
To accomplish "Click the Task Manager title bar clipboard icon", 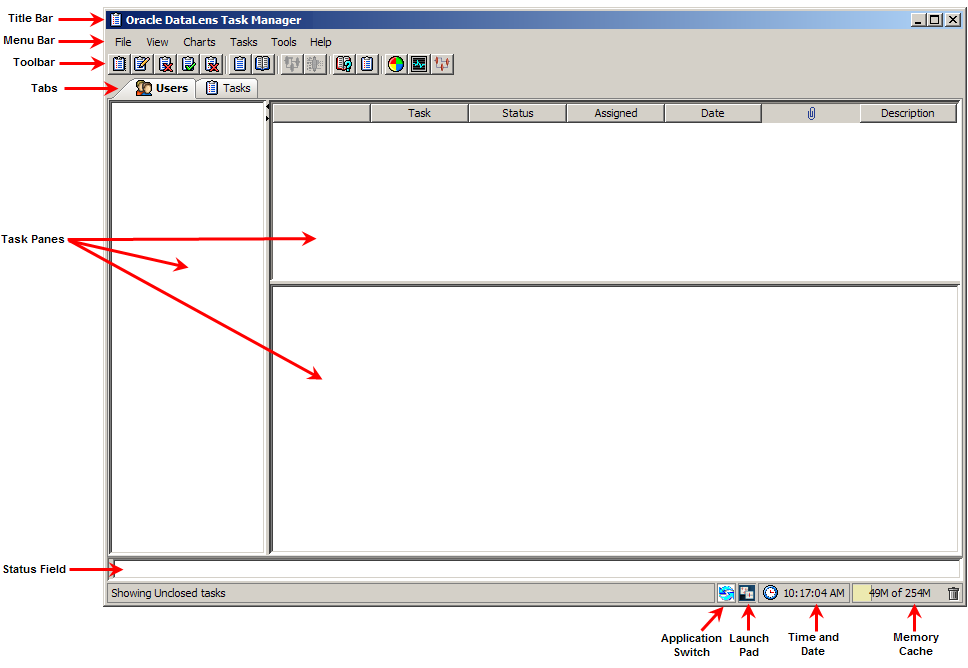I will point(115,20).
